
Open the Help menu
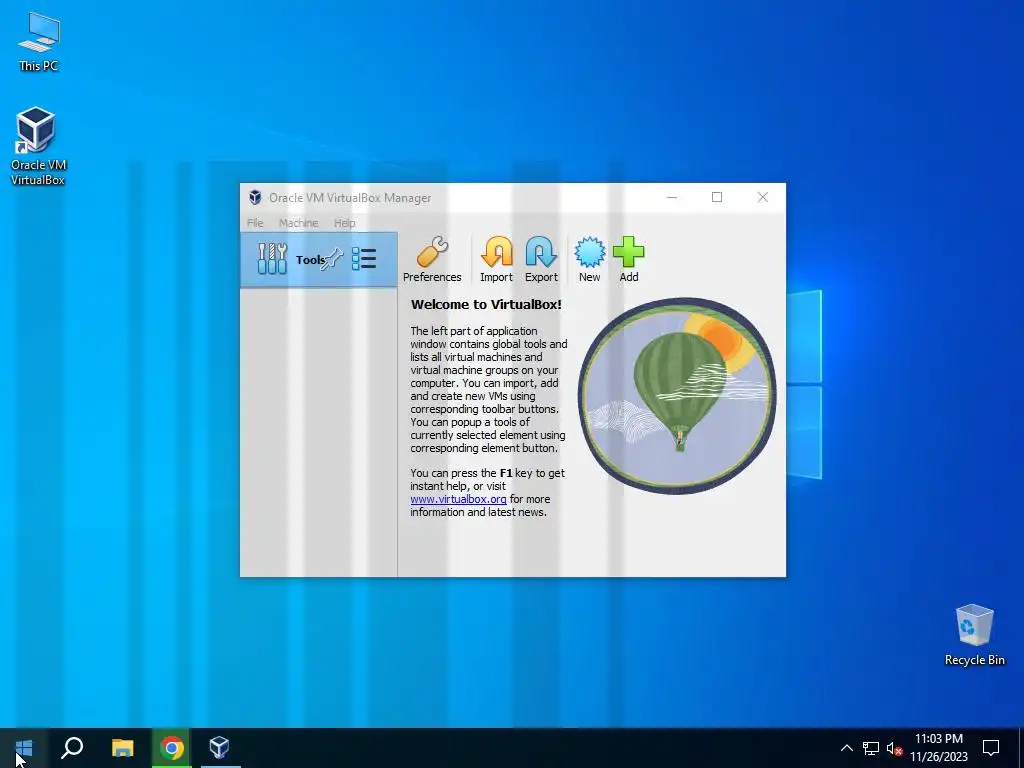[x=345, y=223]
